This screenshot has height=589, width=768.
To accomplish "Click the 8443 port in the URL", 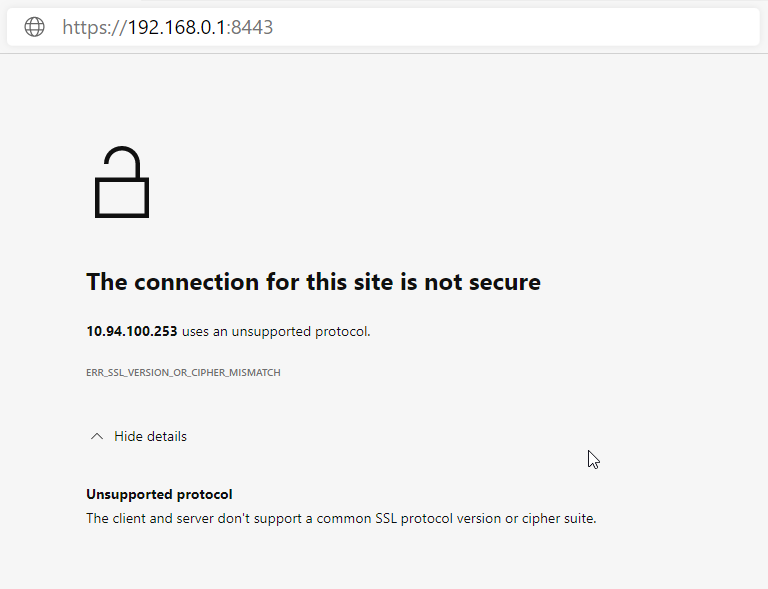I will (253, 27).
